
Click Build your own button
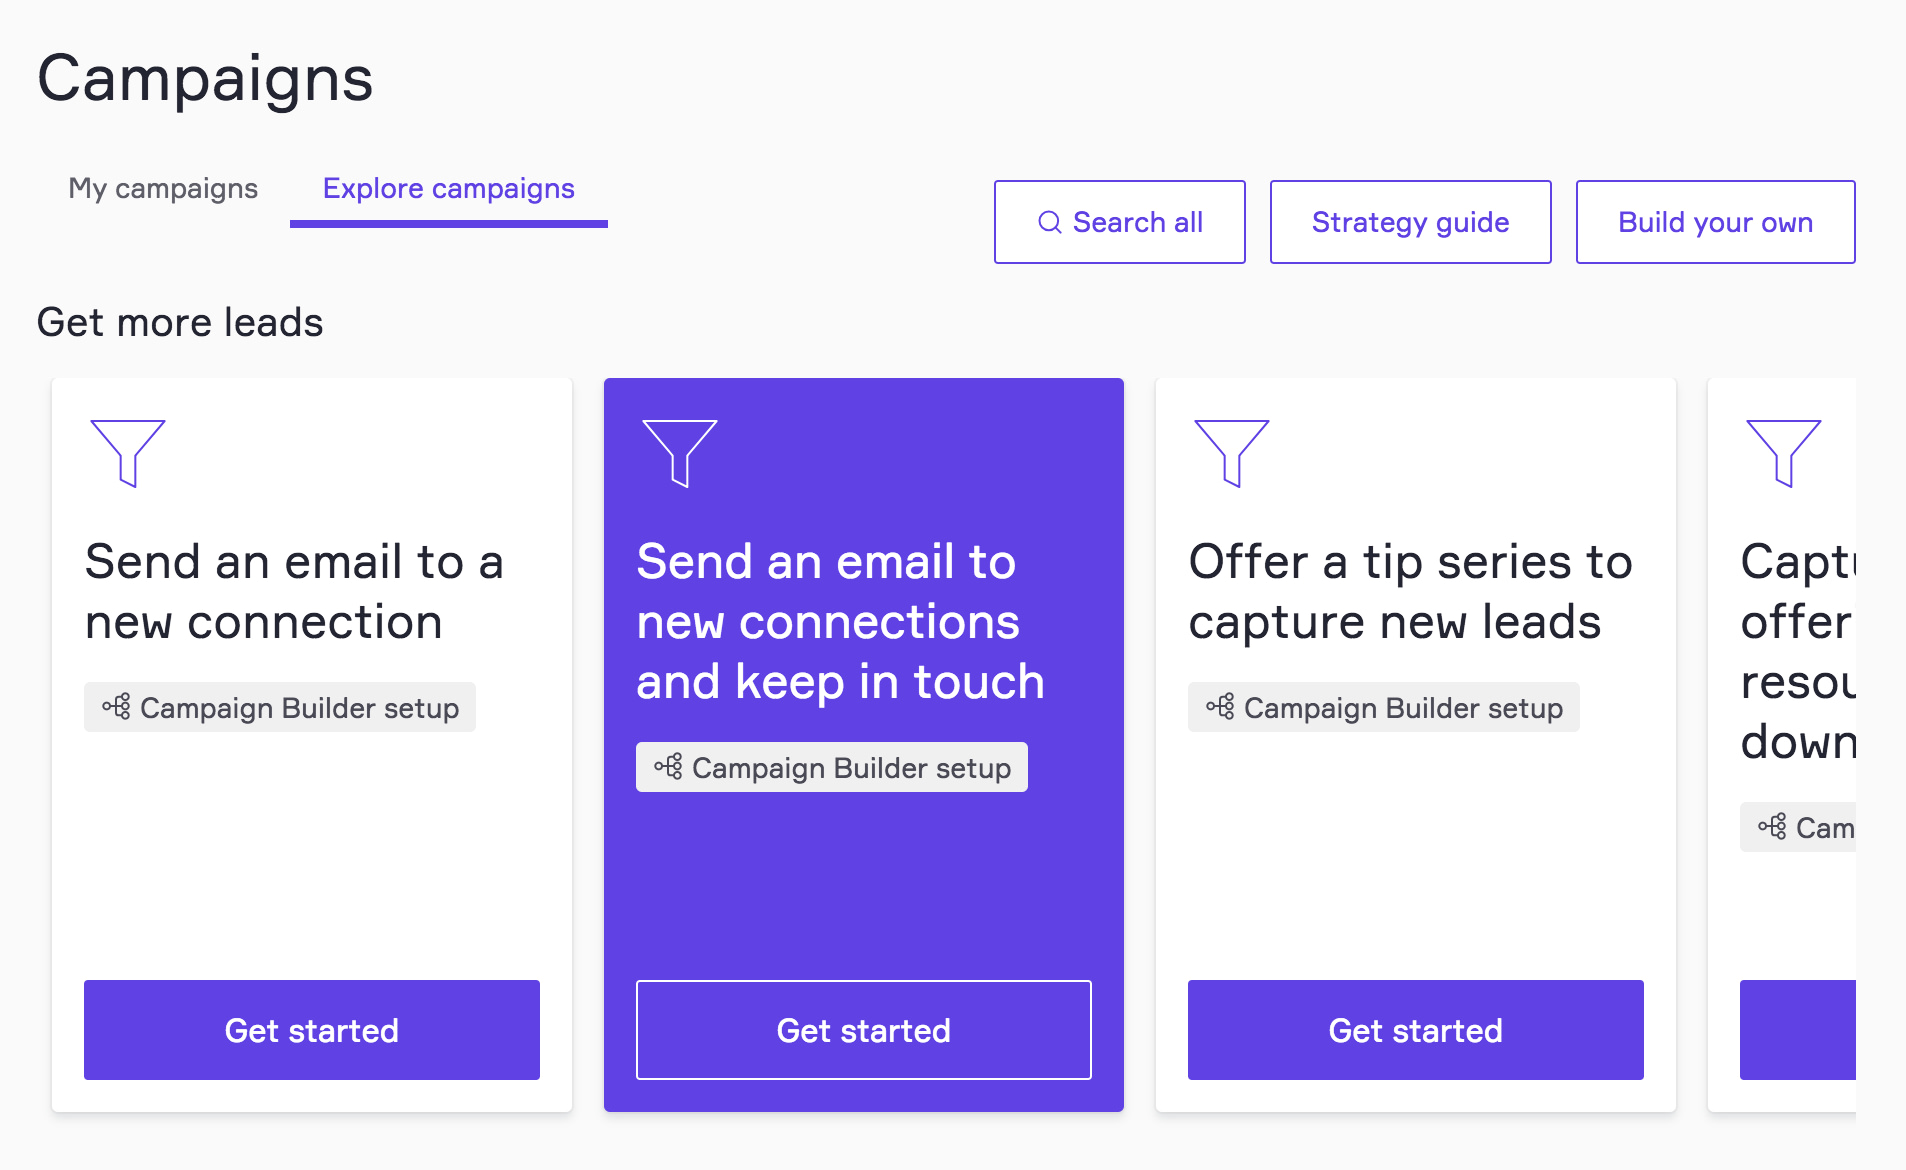[x=1715, y=222]
